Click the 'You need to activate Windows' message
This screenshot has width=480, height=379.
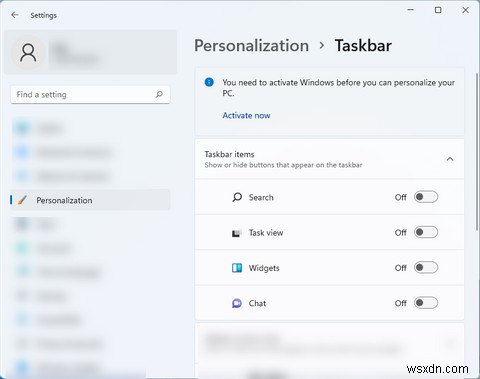point(338,88)
